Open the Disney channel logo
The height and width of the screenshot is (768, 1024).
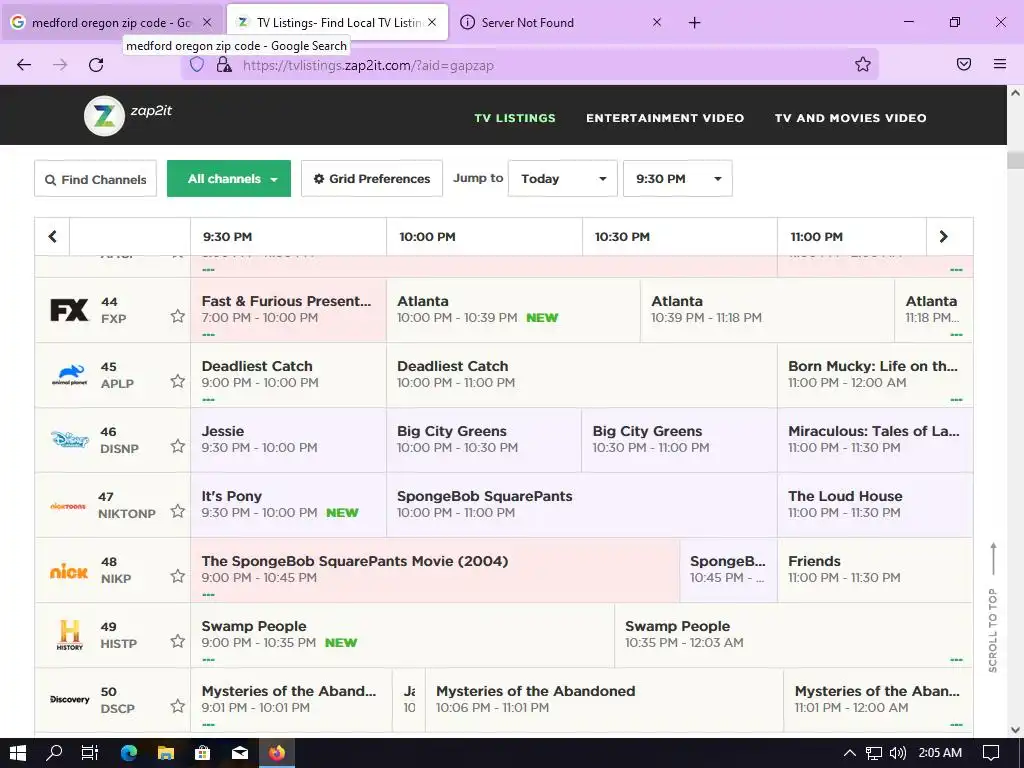pos(69,440)
